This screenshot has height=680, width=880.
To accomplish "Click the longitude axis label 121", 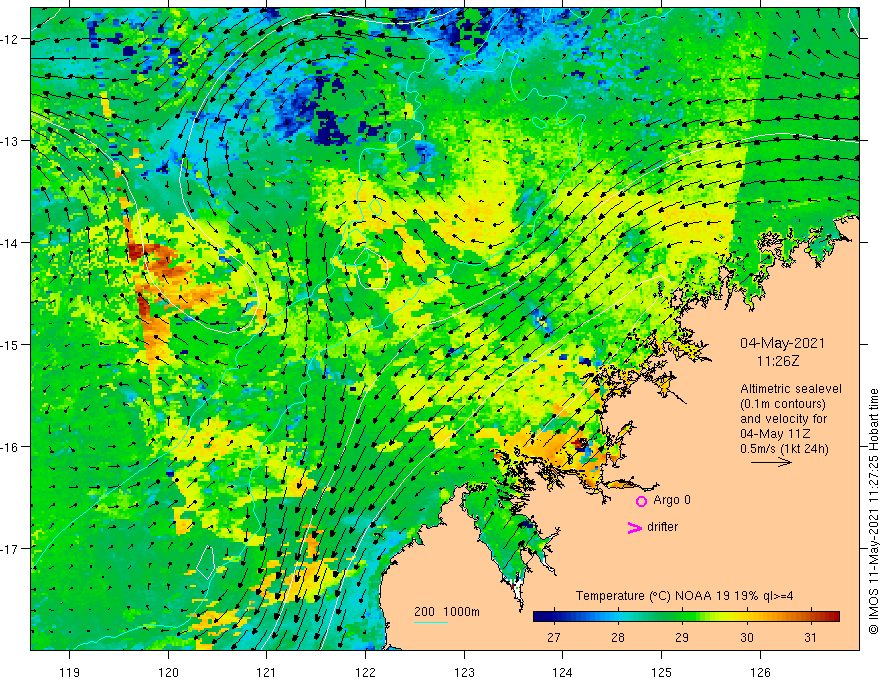I will (267, 672).
